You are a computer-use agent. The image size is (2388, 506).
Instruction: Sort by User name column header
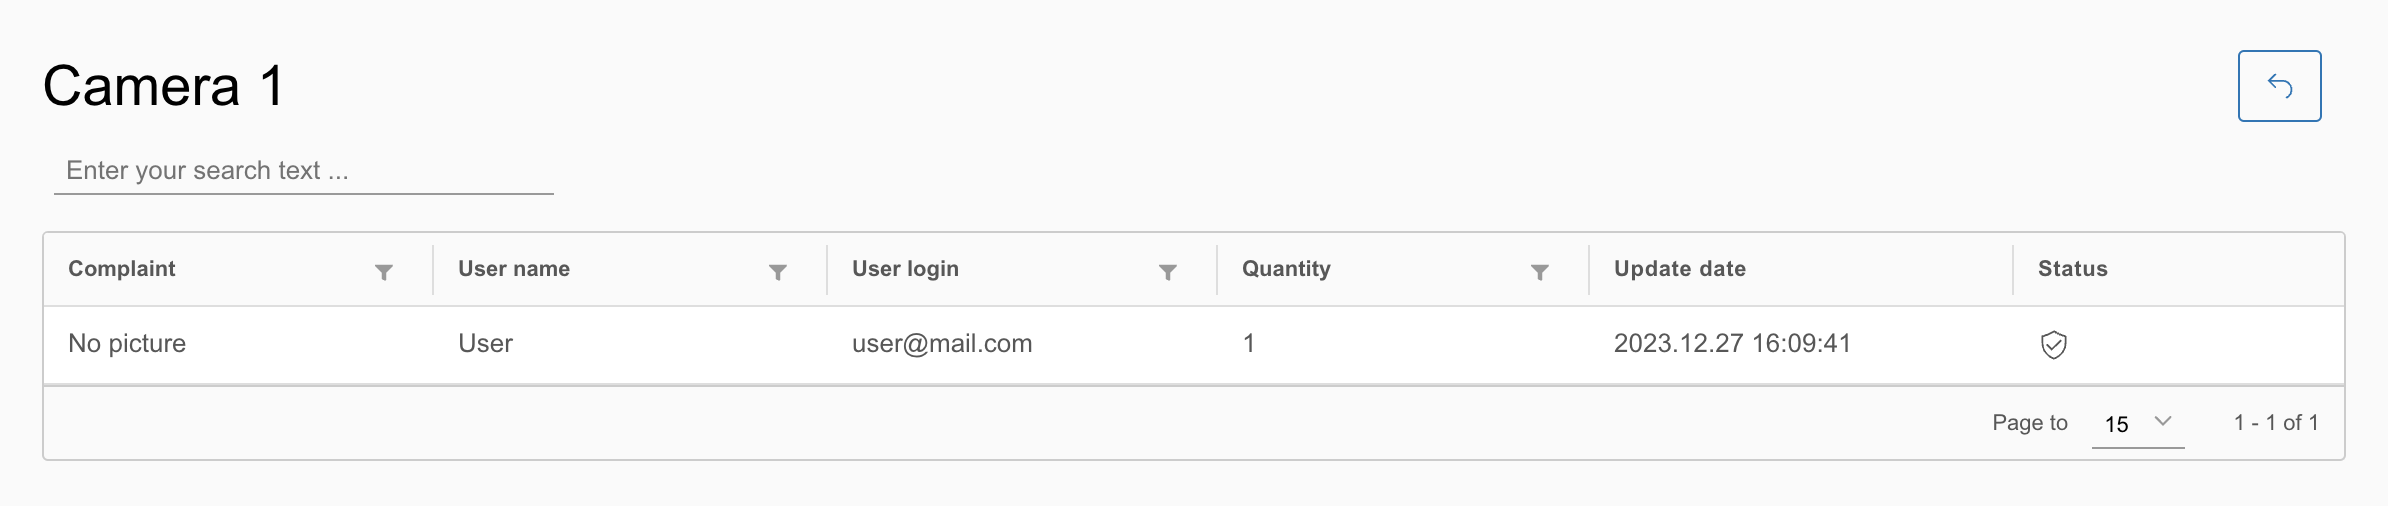[514, 269]
